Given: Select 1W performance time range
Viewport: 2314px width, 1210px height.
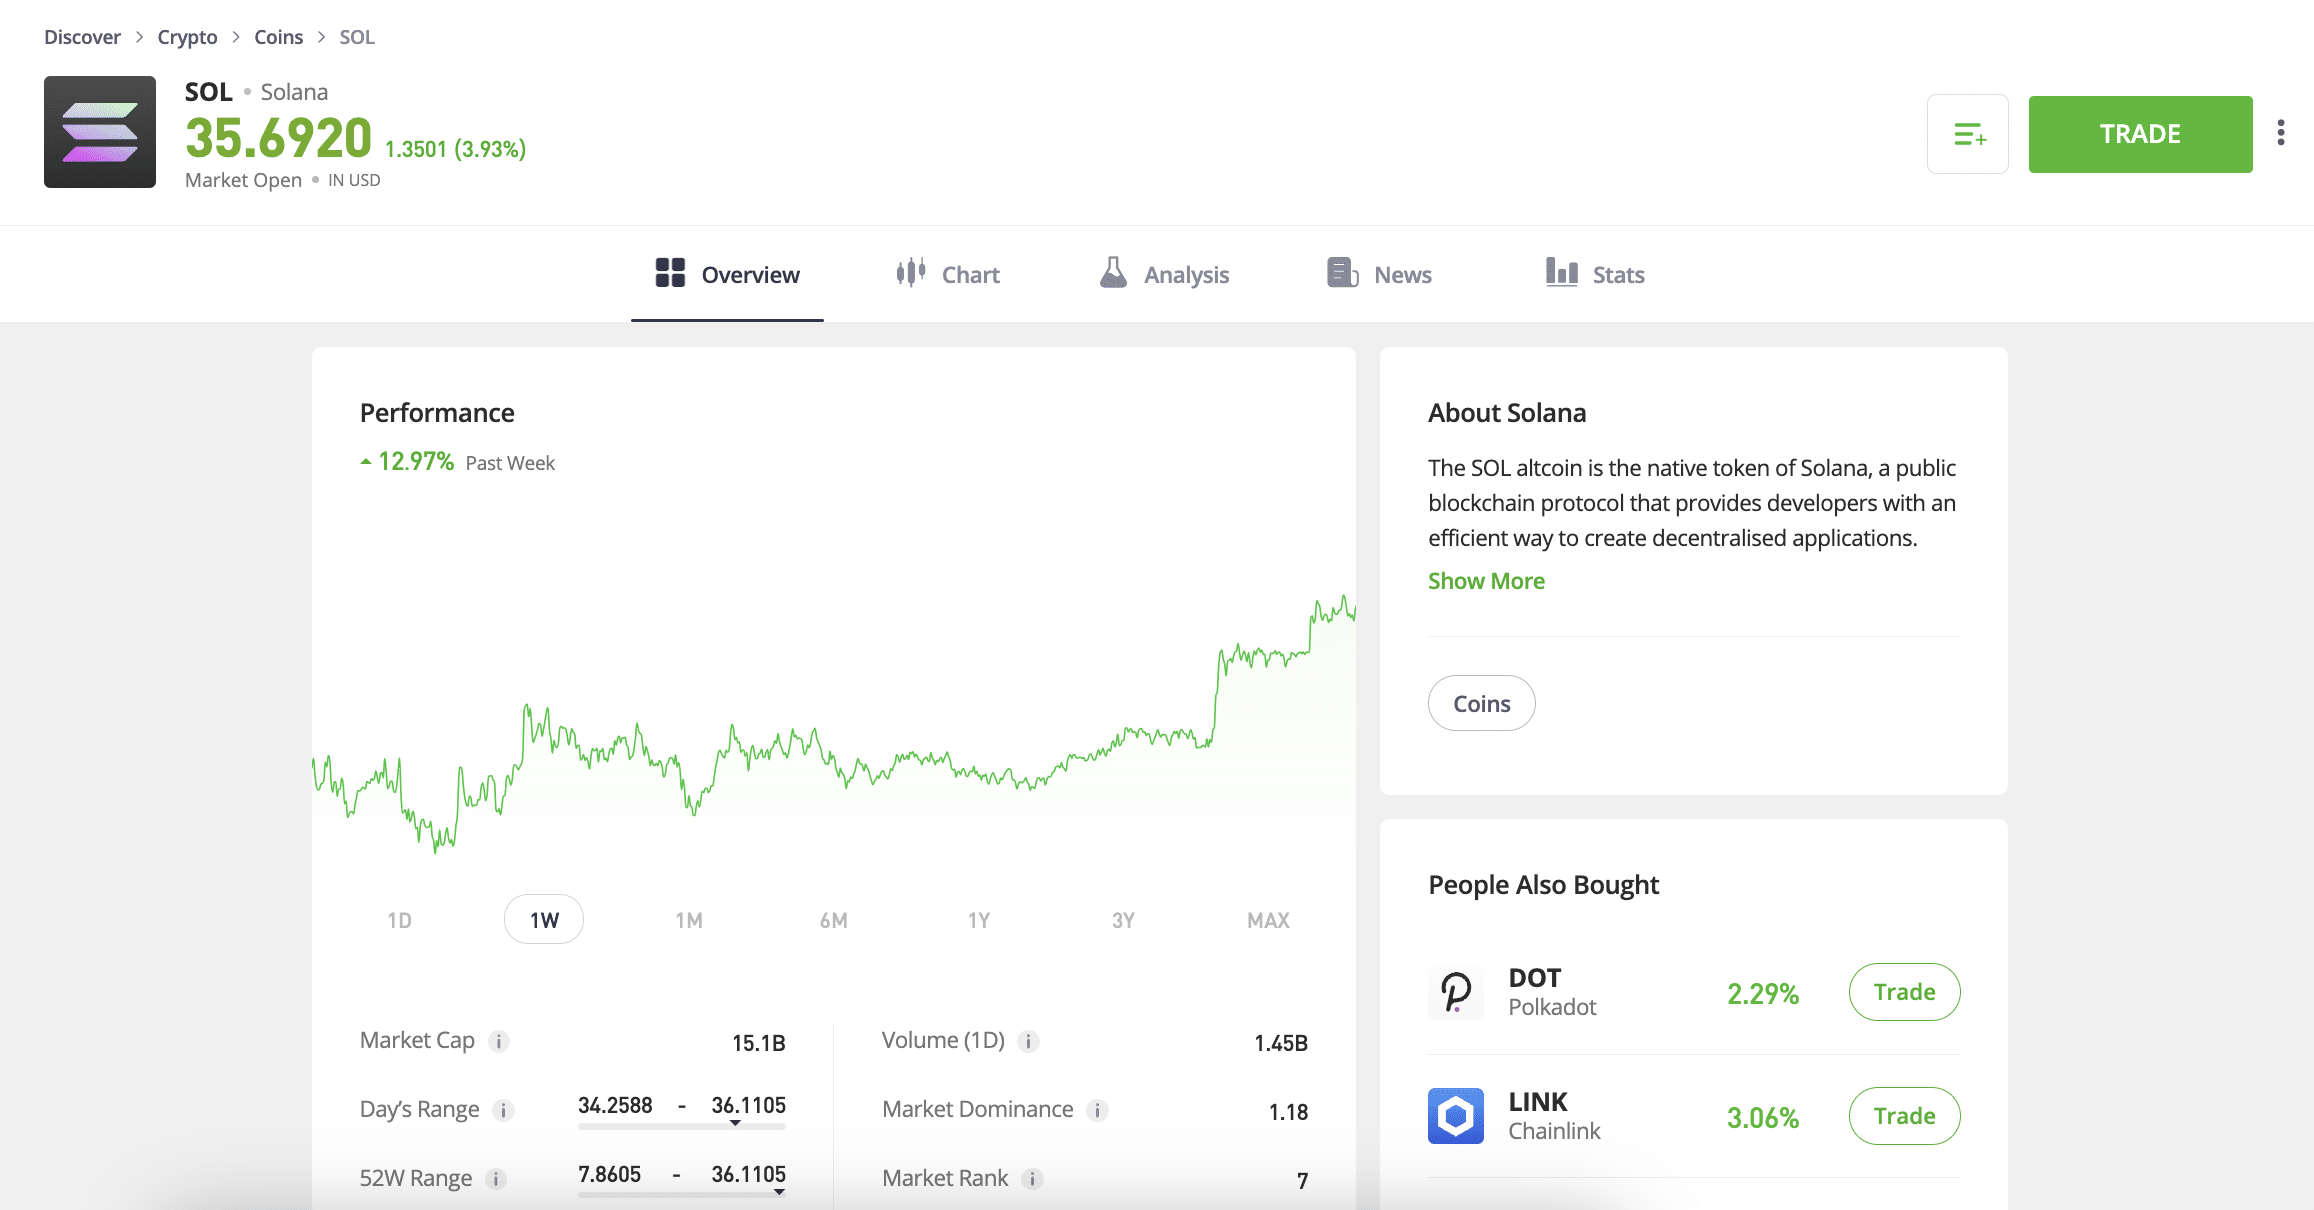Looking at the screenshot, I should 544,920.
